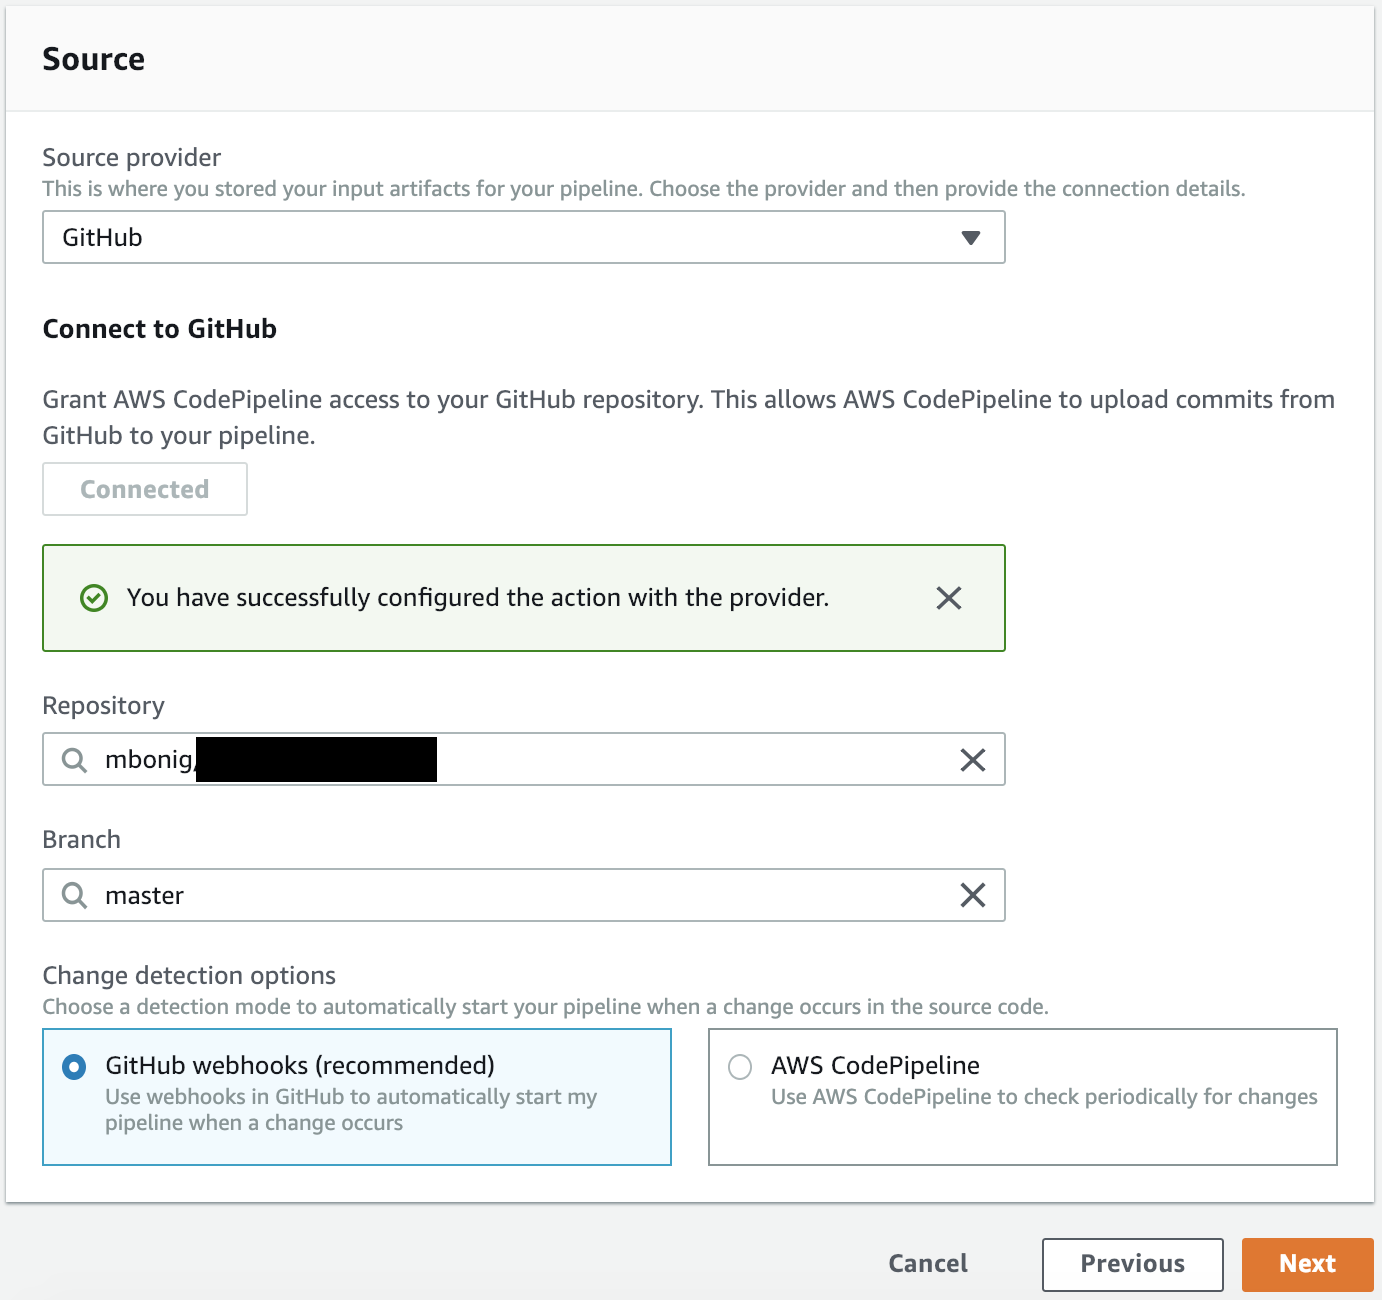Click the Branch search magnifier icon
Viewport: 1382px width, 1300px height.
75,895
